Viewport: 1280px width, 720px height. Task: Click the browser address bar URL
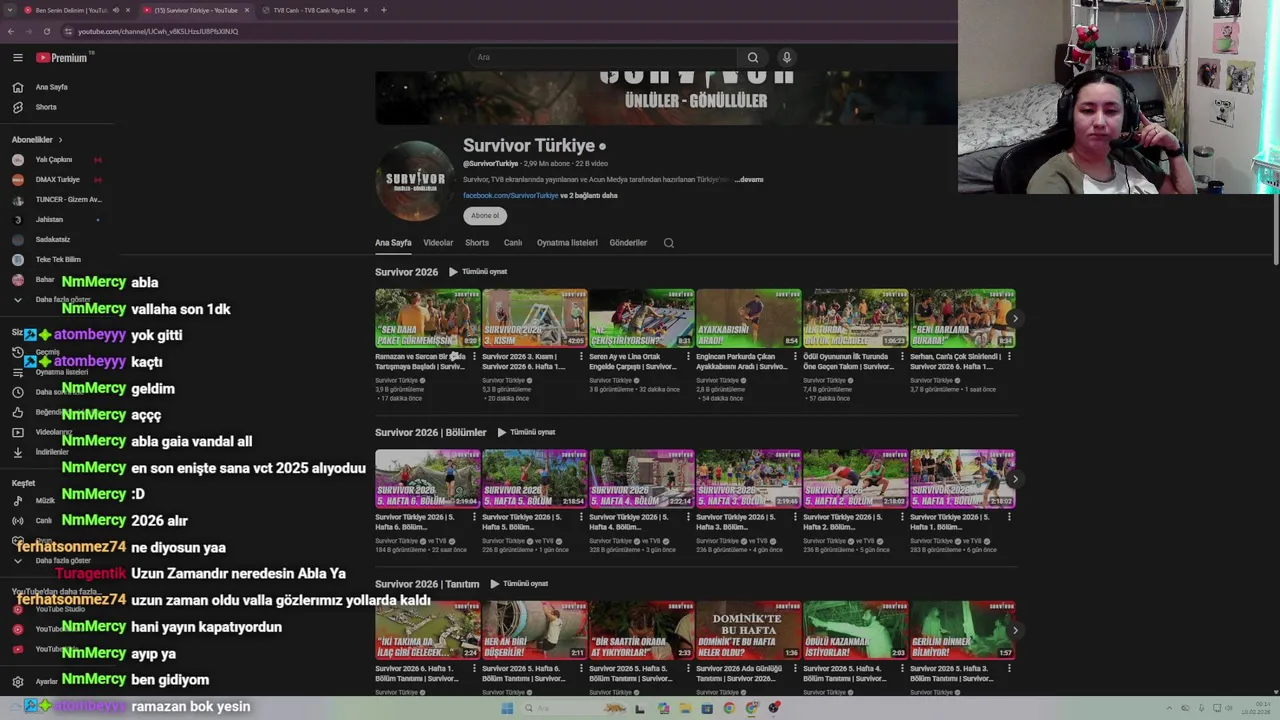click(158, 31)
